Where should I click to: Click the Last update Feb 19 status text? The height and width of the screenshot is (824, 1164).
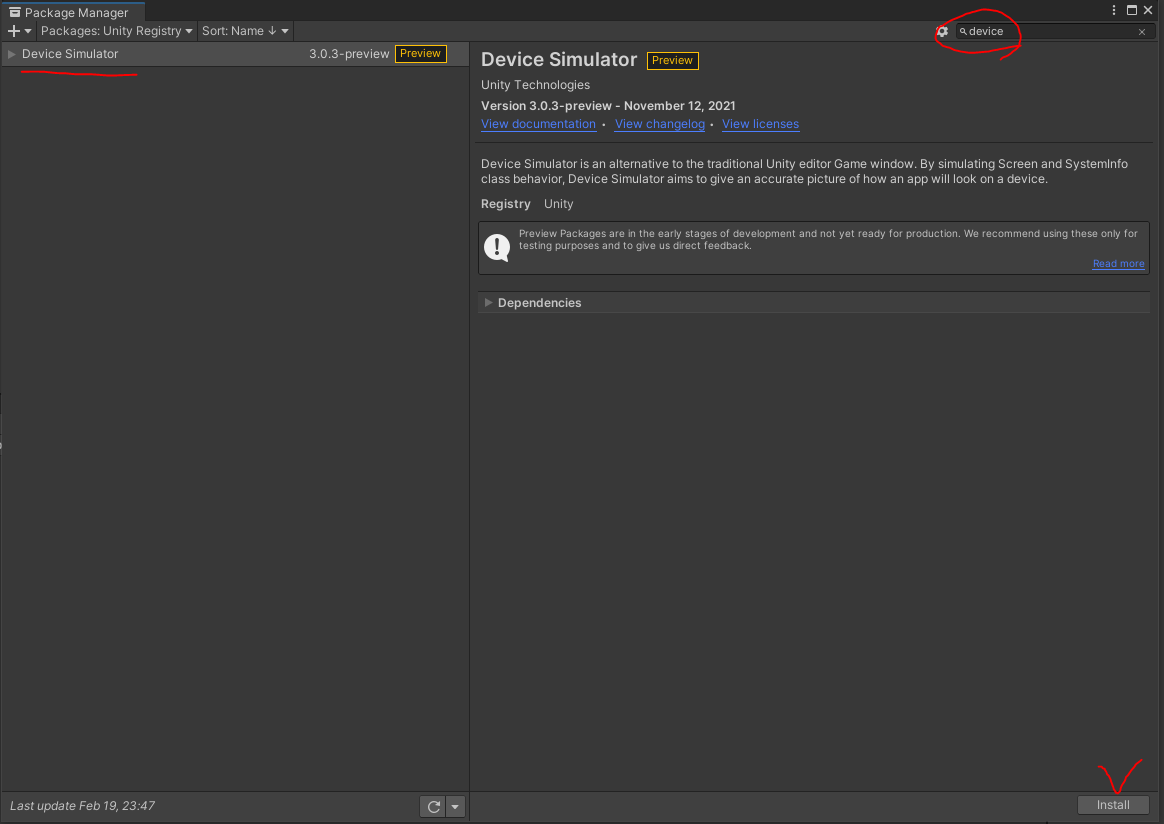pyautogui.click(x=82, y=805)
